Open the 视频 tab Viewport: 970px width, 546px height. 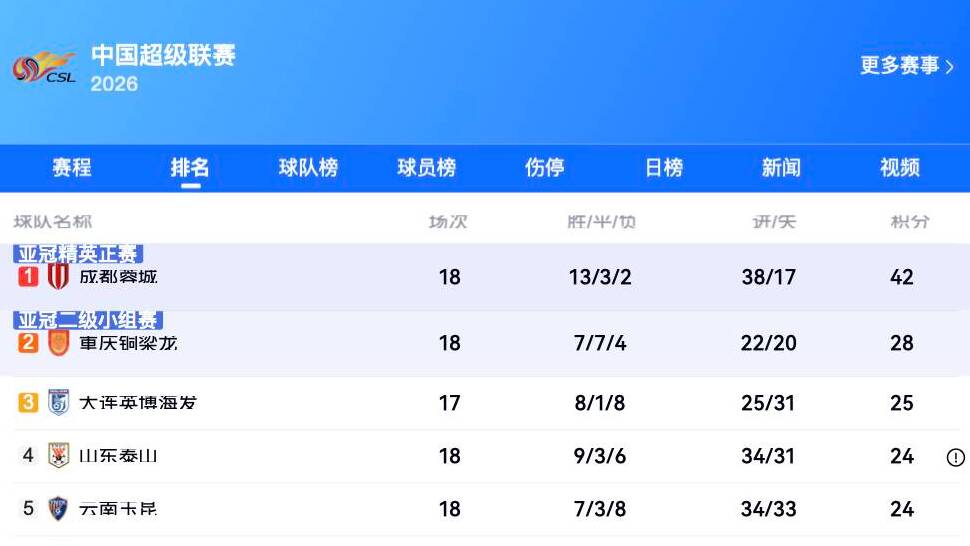point(900,168)
